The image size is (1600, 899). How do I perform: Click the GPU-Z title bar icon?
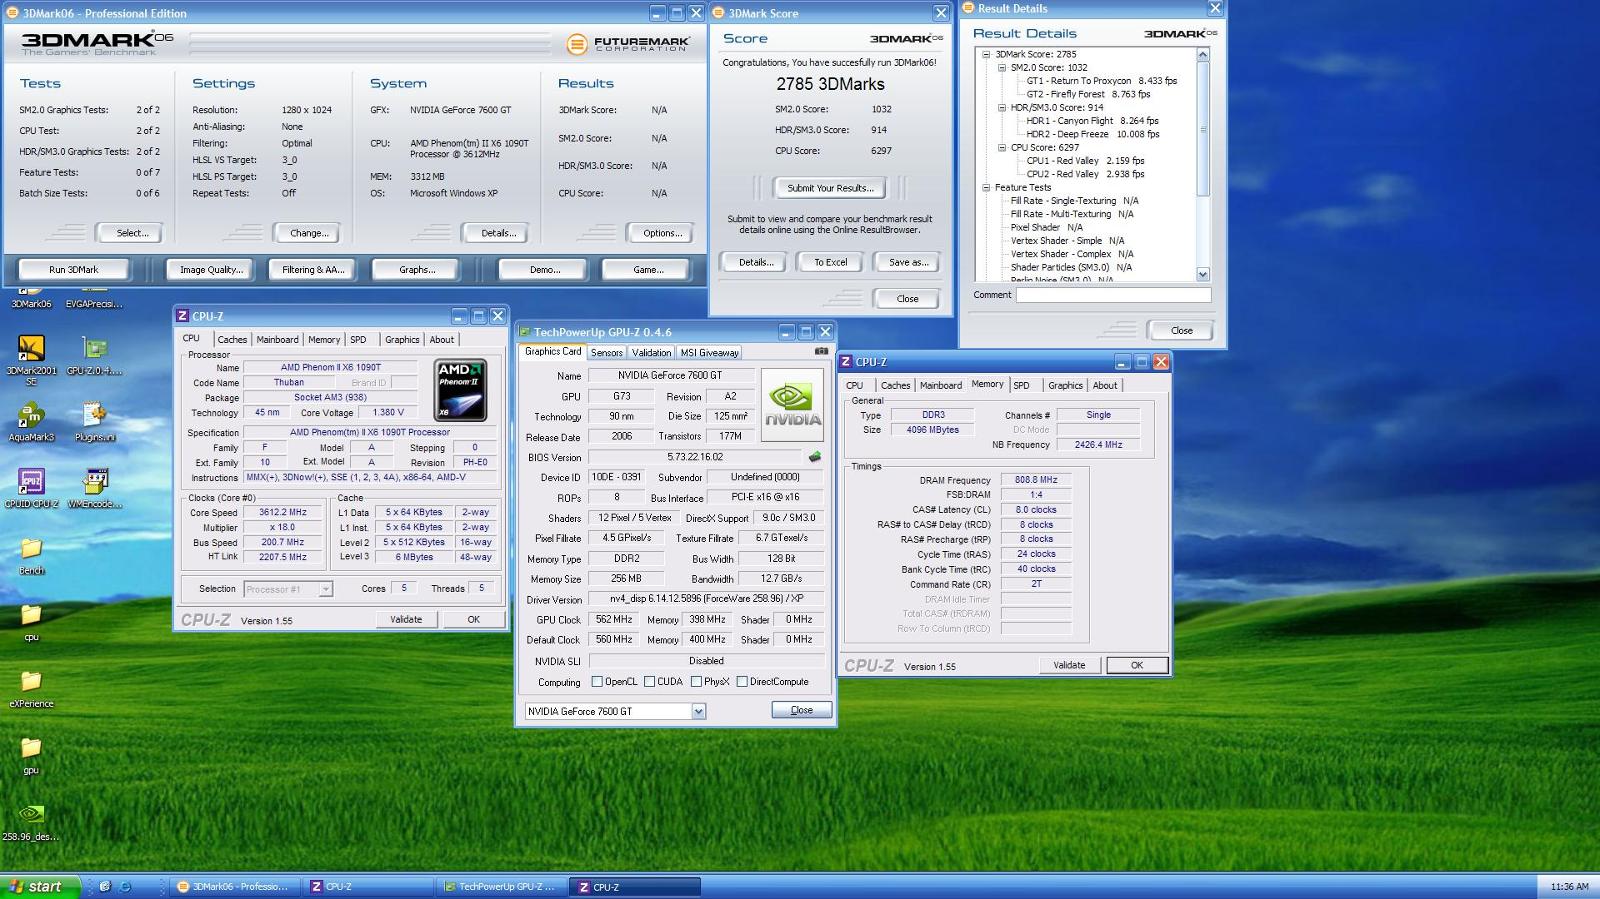pos(524,332)
